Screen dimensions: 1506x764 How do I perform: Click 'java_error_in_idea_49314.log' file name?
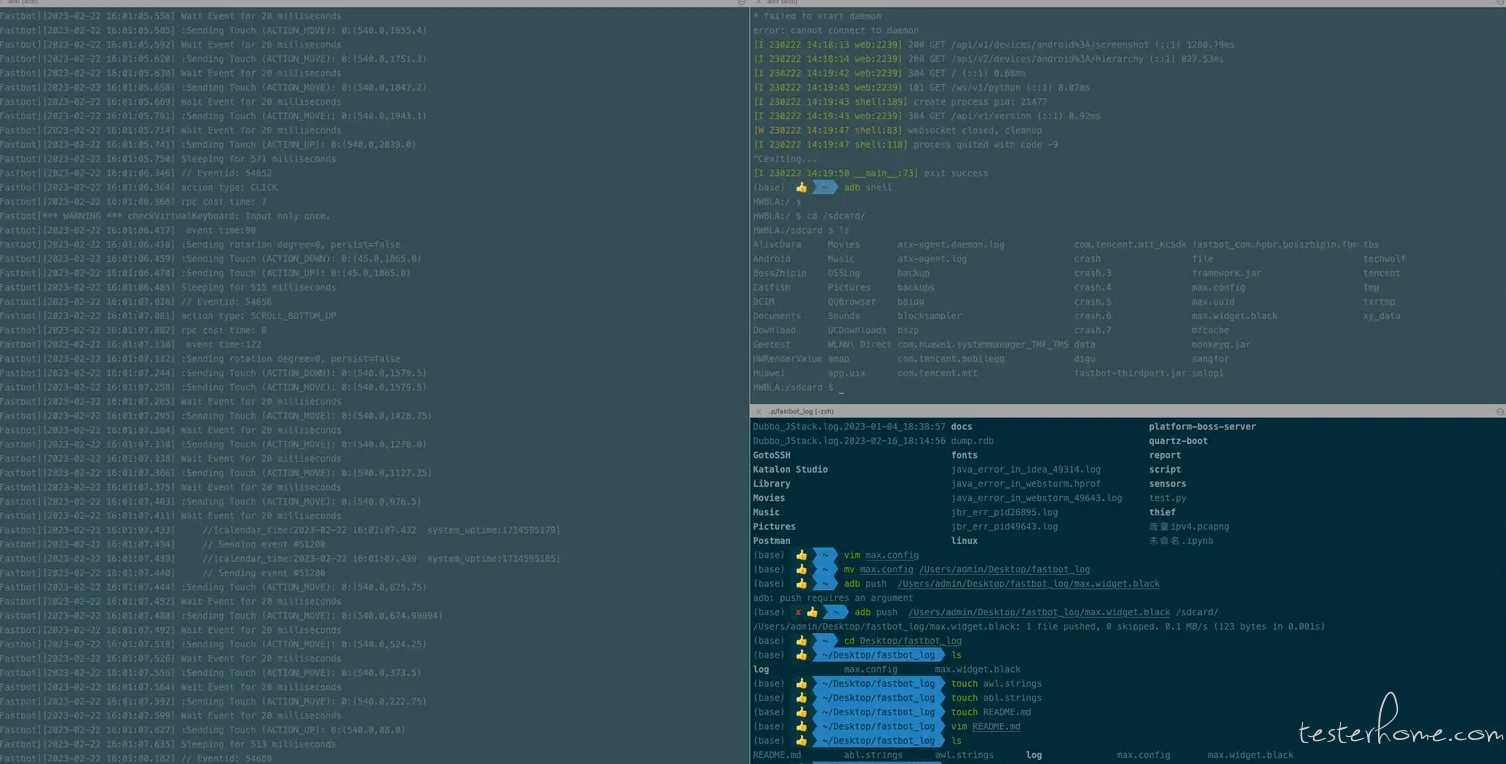1025,469
